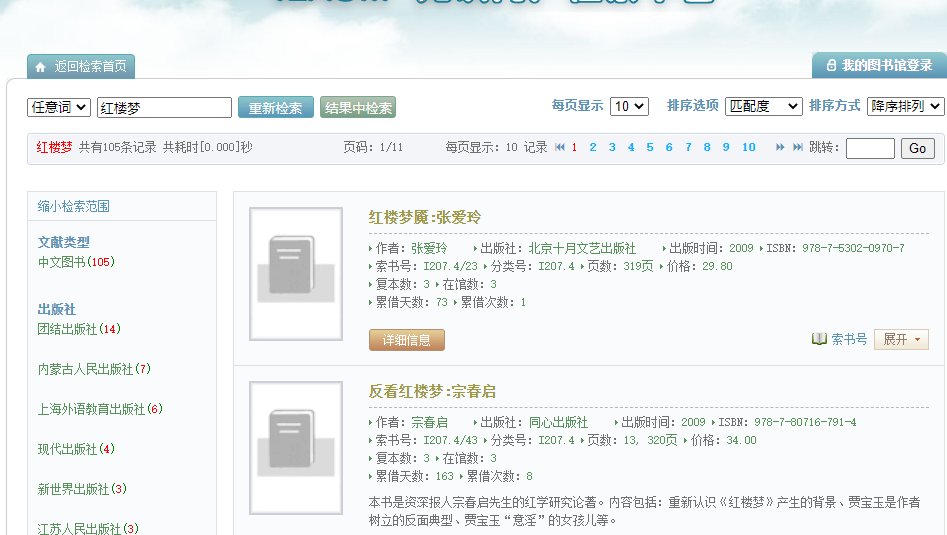Click the 页码: 1/11 indicator

tap(373, 147)
